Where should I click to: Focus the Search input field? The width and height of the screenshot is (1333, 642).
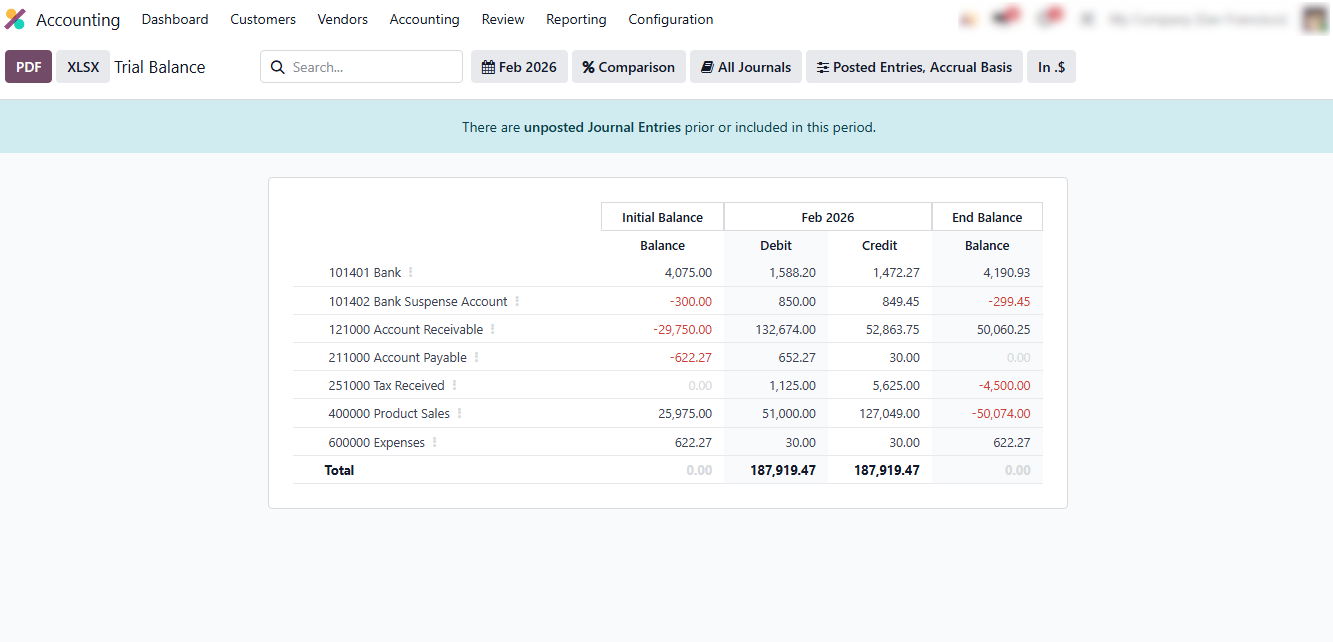tap(372, 67)
